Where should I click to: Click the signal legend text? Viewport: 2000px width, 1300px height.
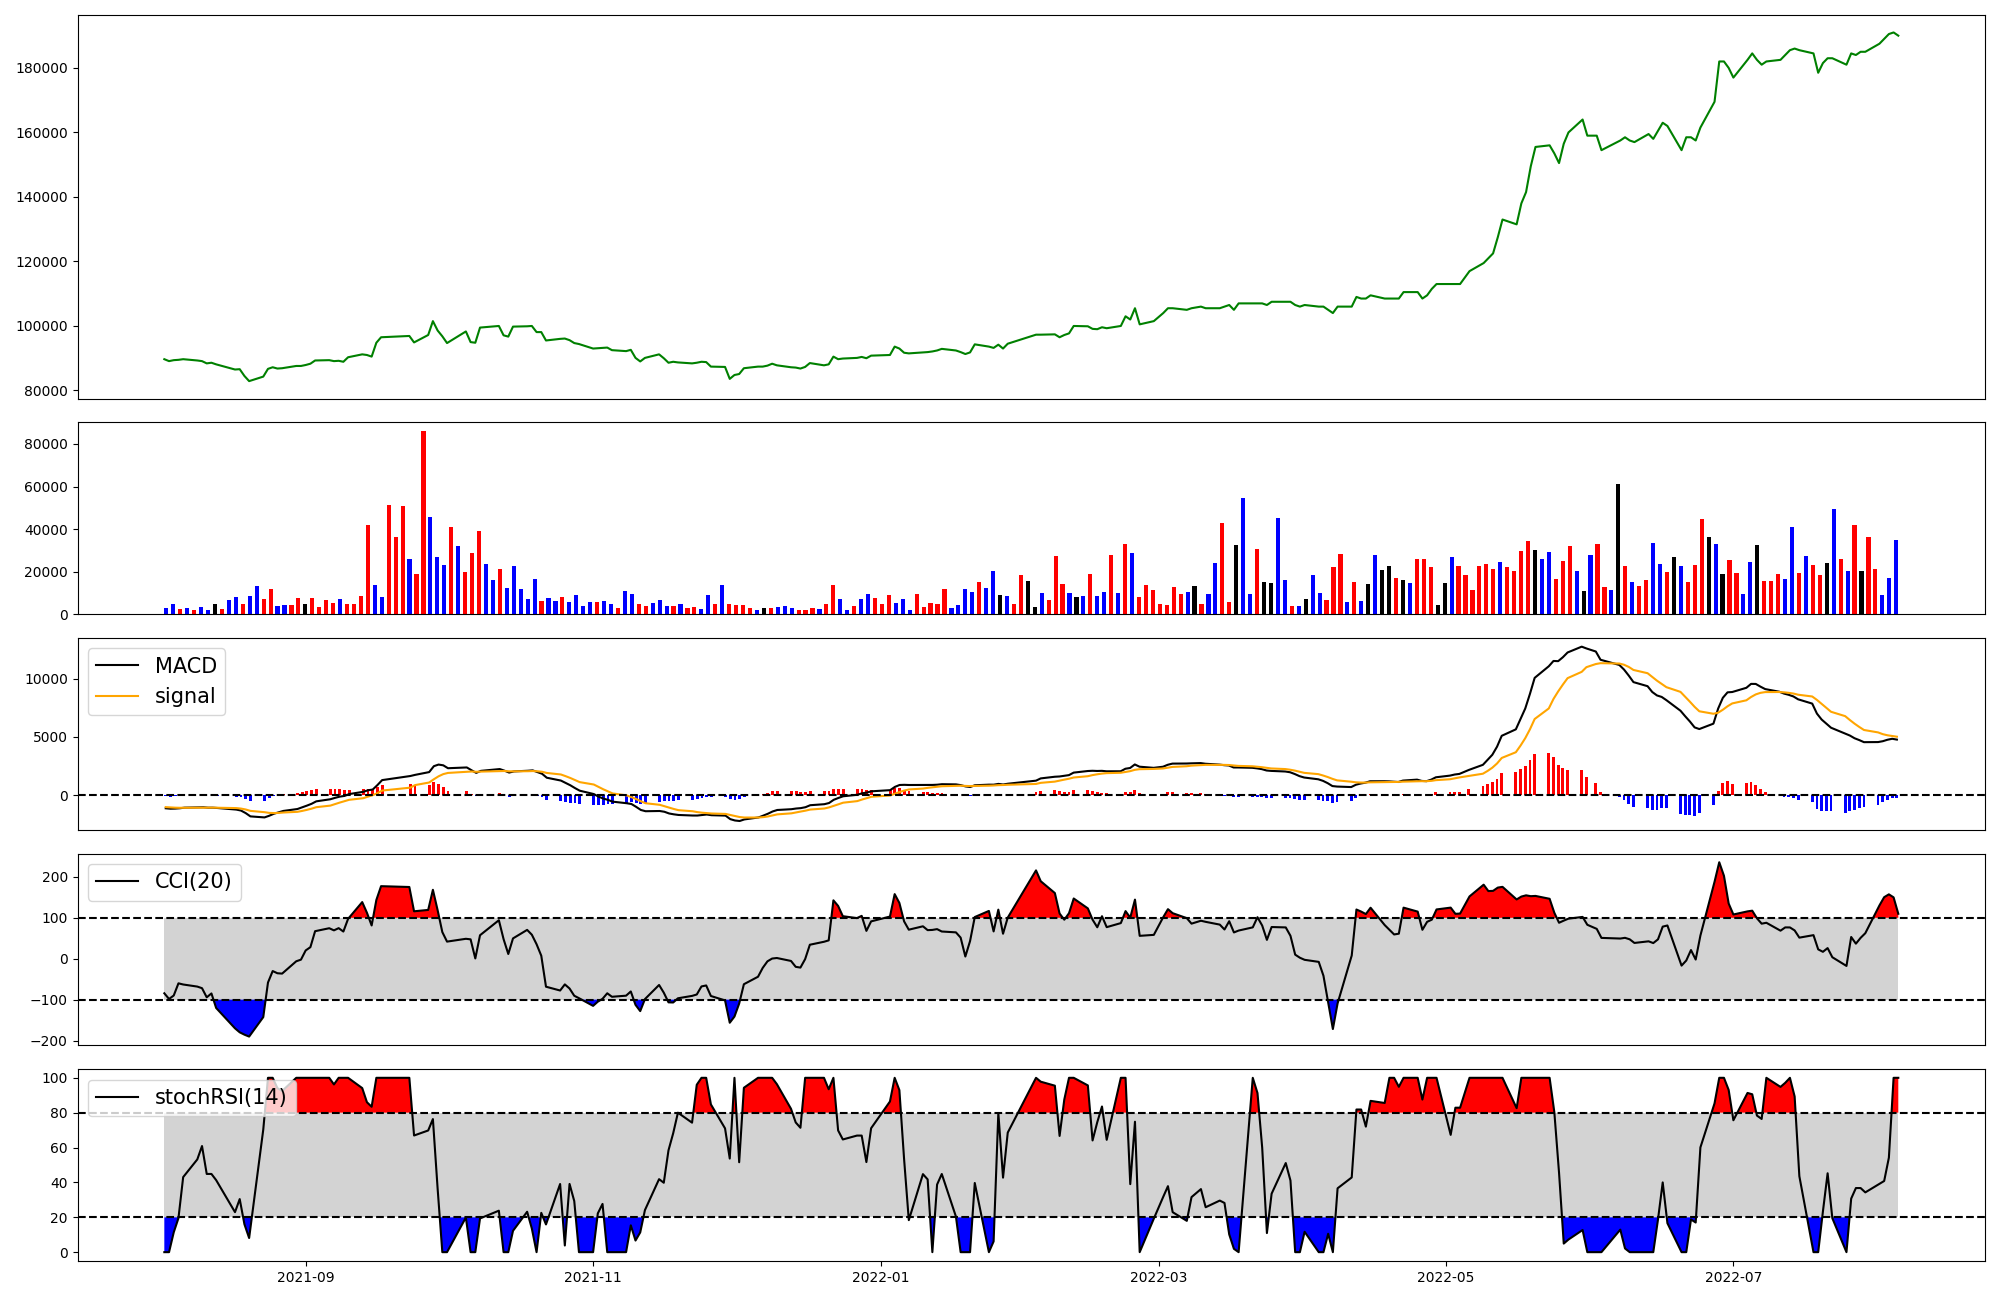[x=185, y=696]
